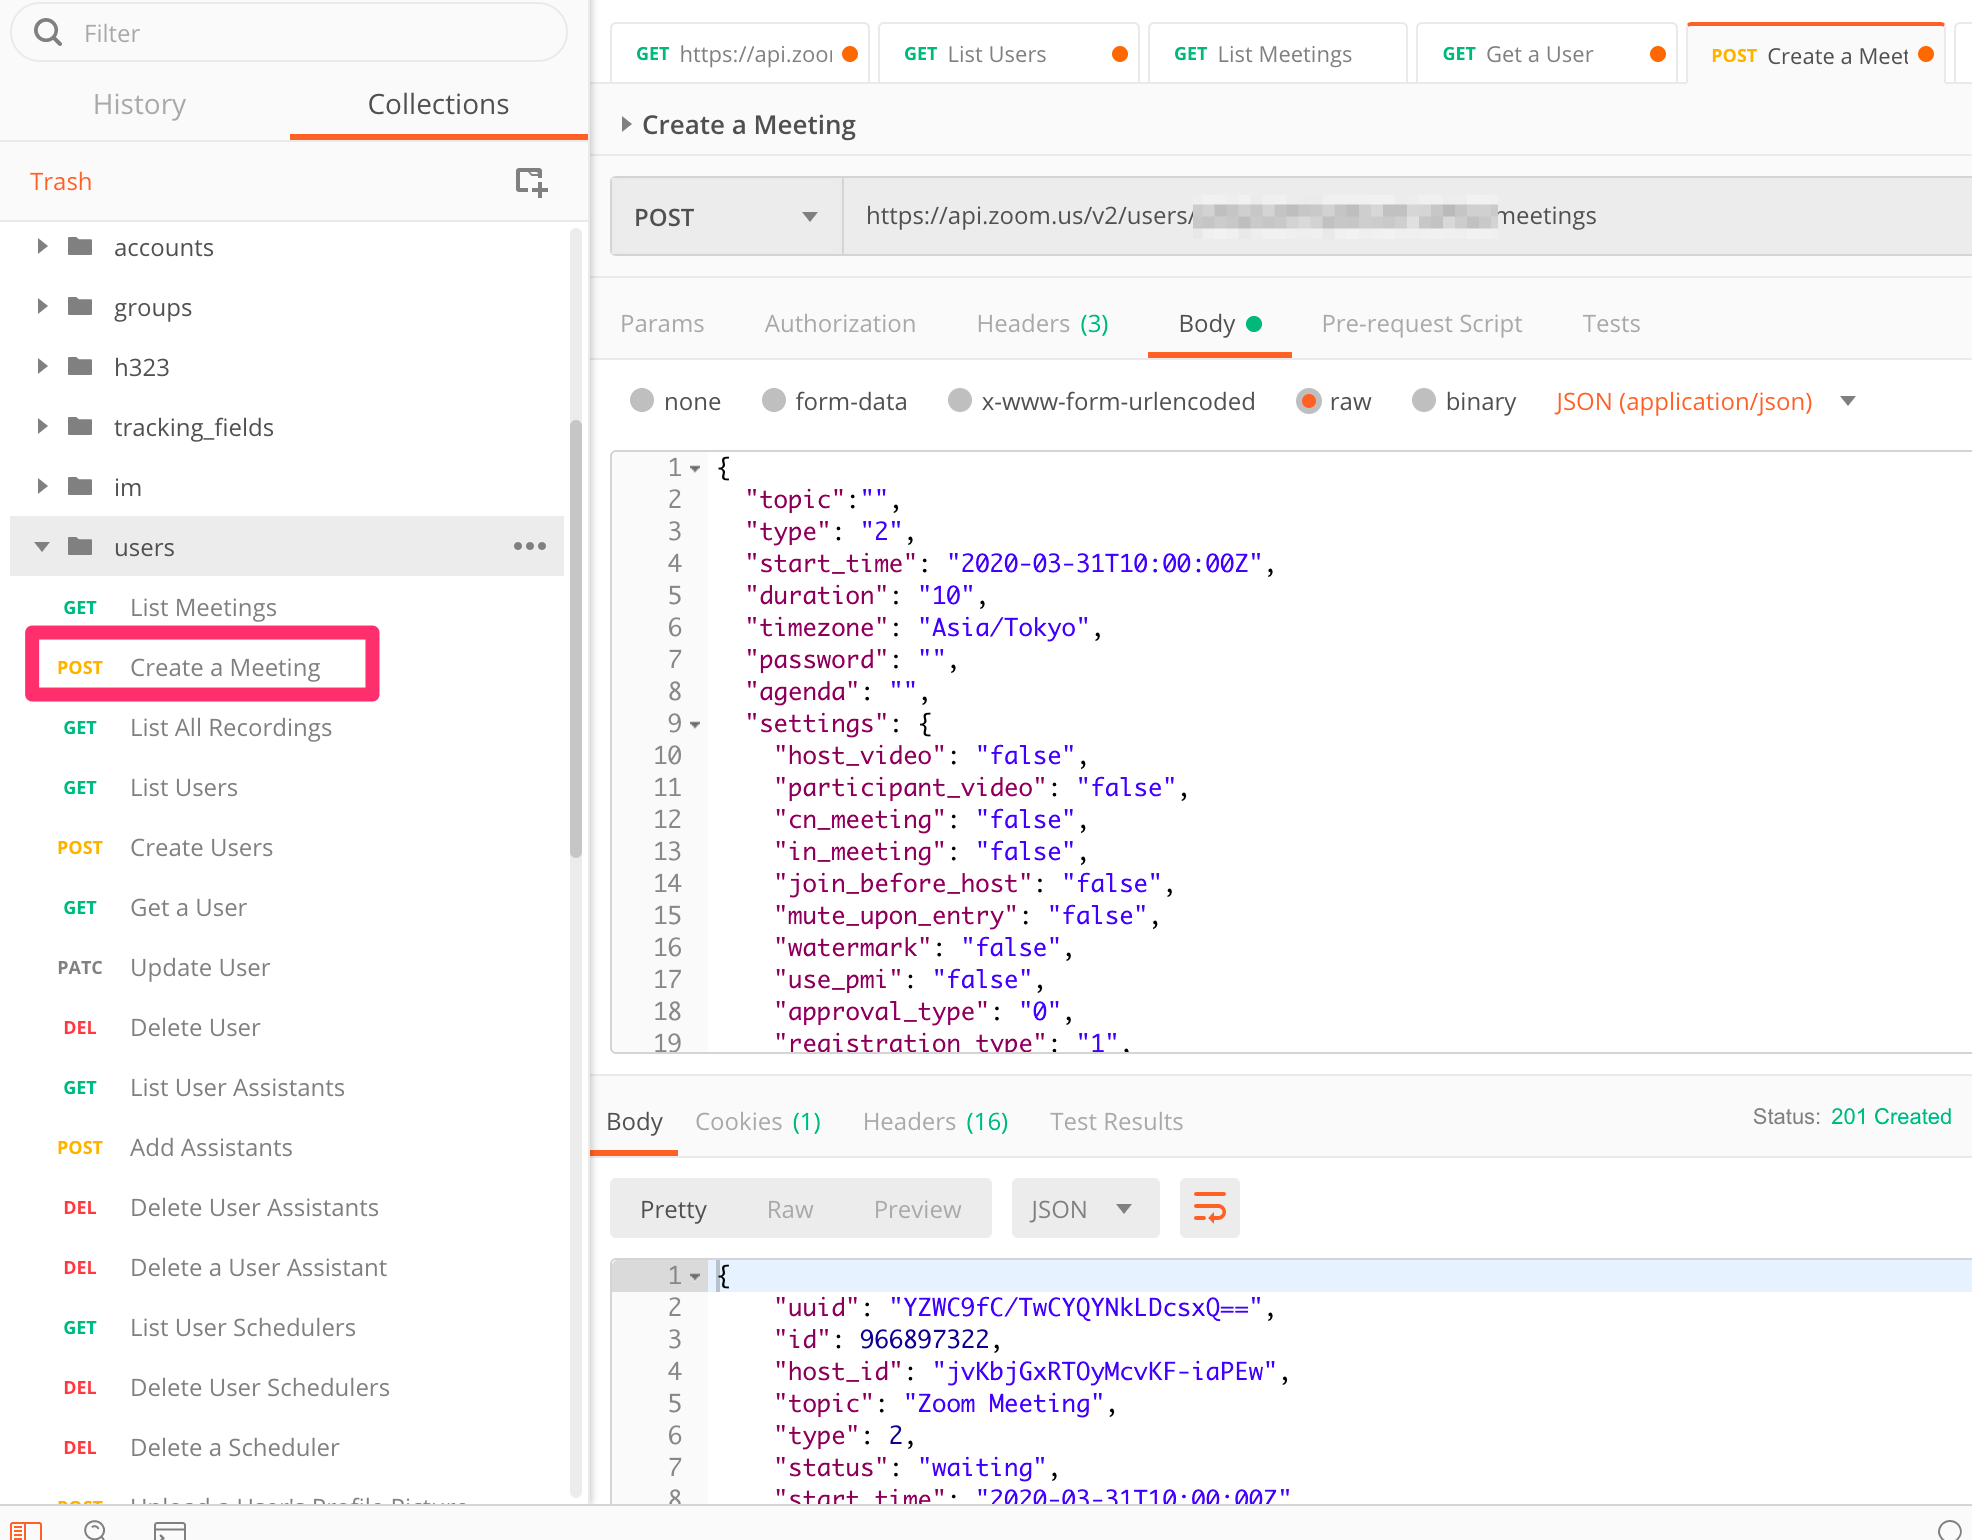Expand the accounts folder arrow
Image resolution: width=1972 pixels, height=1540 pixels.
42,246
